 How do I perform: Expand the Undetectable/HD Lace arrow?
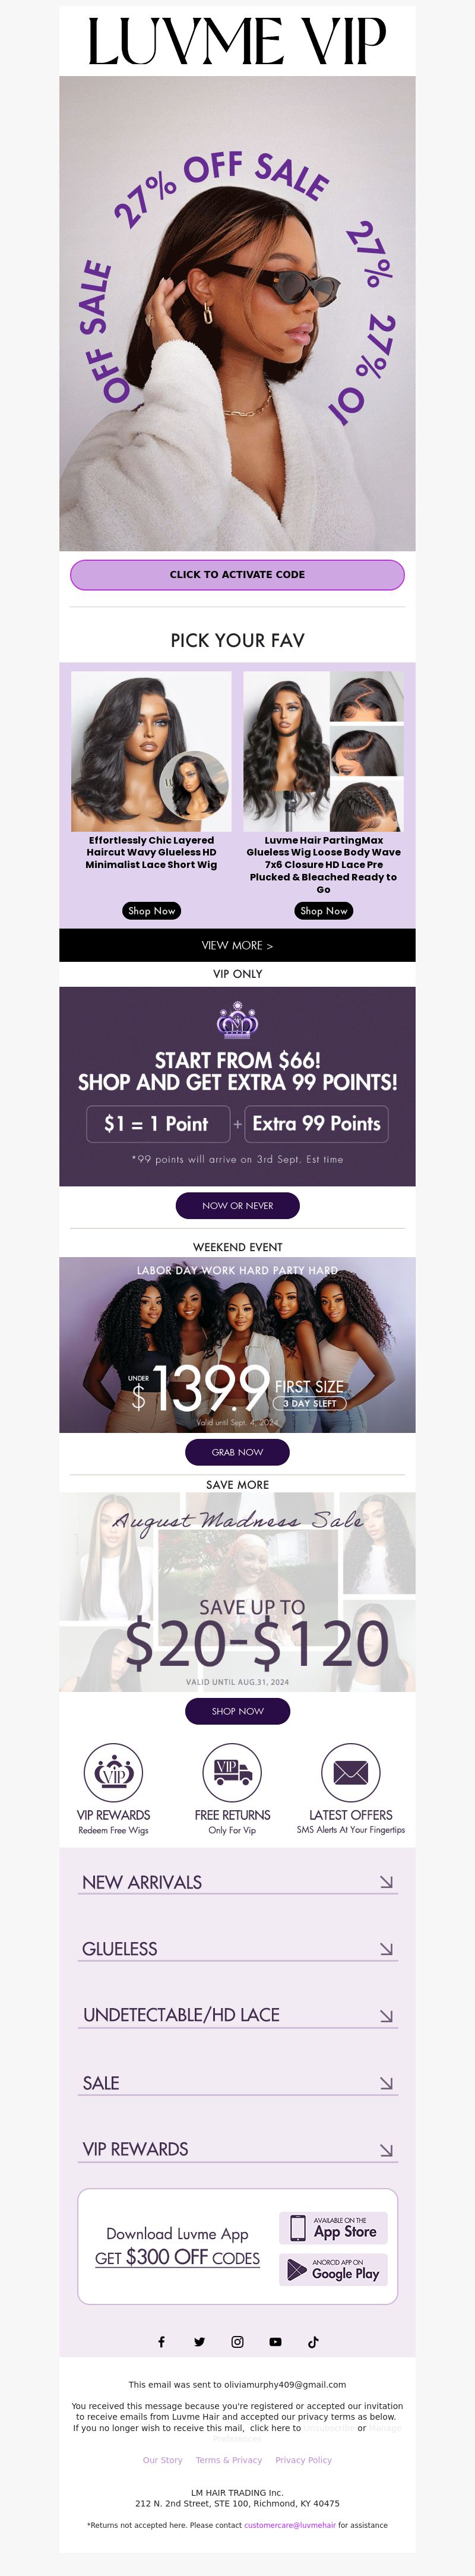[x=386, y=2015]
